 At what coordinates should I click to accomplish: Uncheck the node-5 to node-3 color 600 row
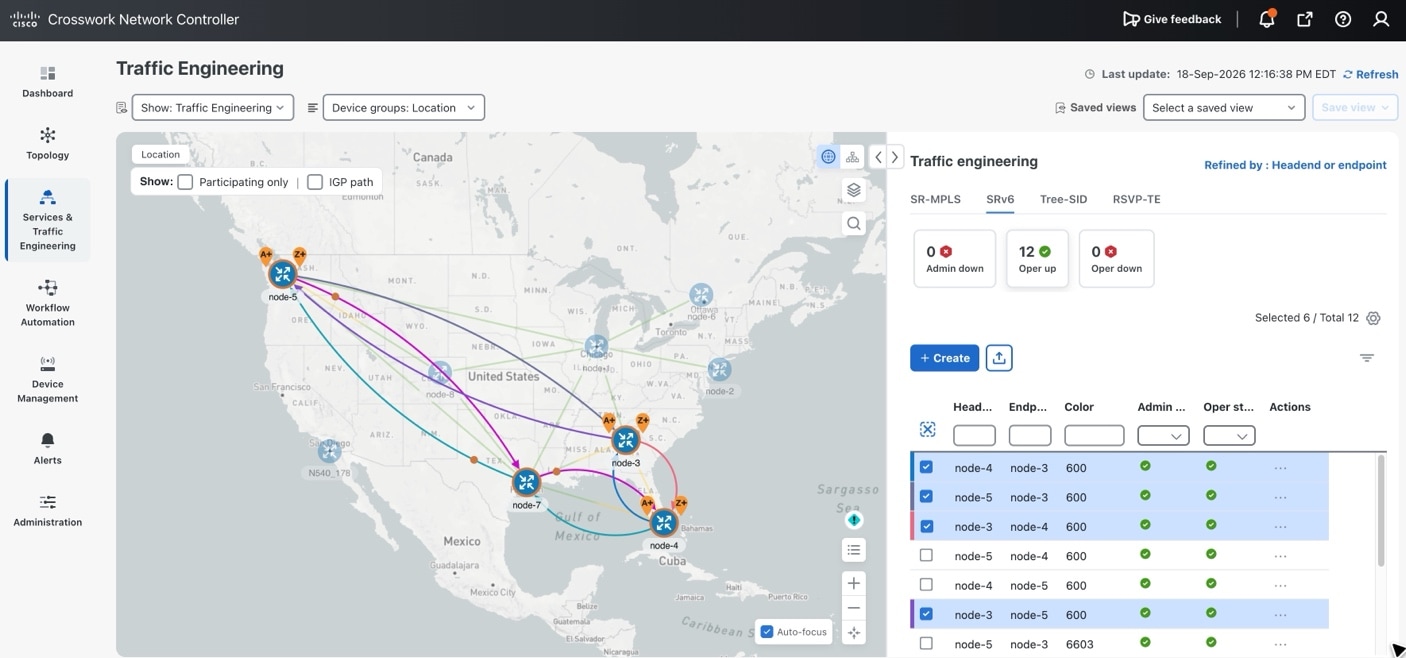(x=926, y=497)
